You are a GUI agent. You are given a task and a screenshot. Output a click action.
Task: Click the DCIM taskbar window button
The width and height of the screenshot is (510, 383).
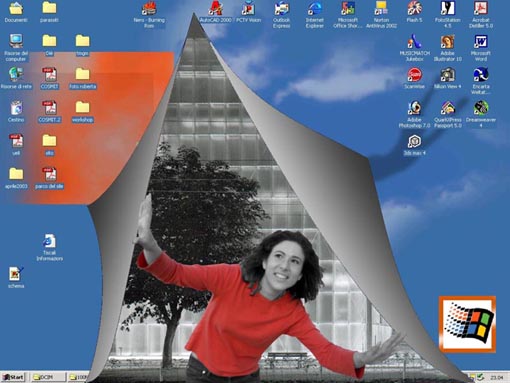coord(47,377)
